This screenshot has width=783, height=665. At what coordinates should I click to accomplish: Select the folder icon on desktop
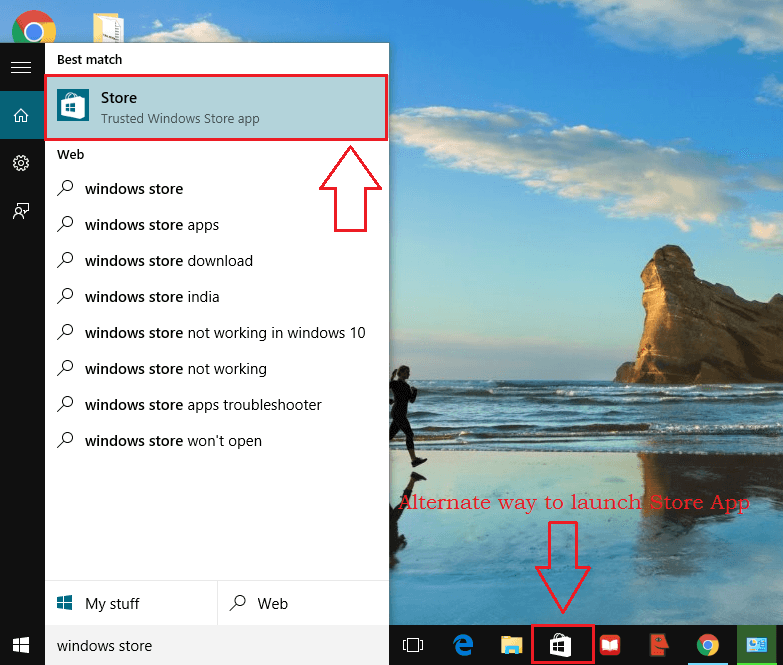[108, 27]
